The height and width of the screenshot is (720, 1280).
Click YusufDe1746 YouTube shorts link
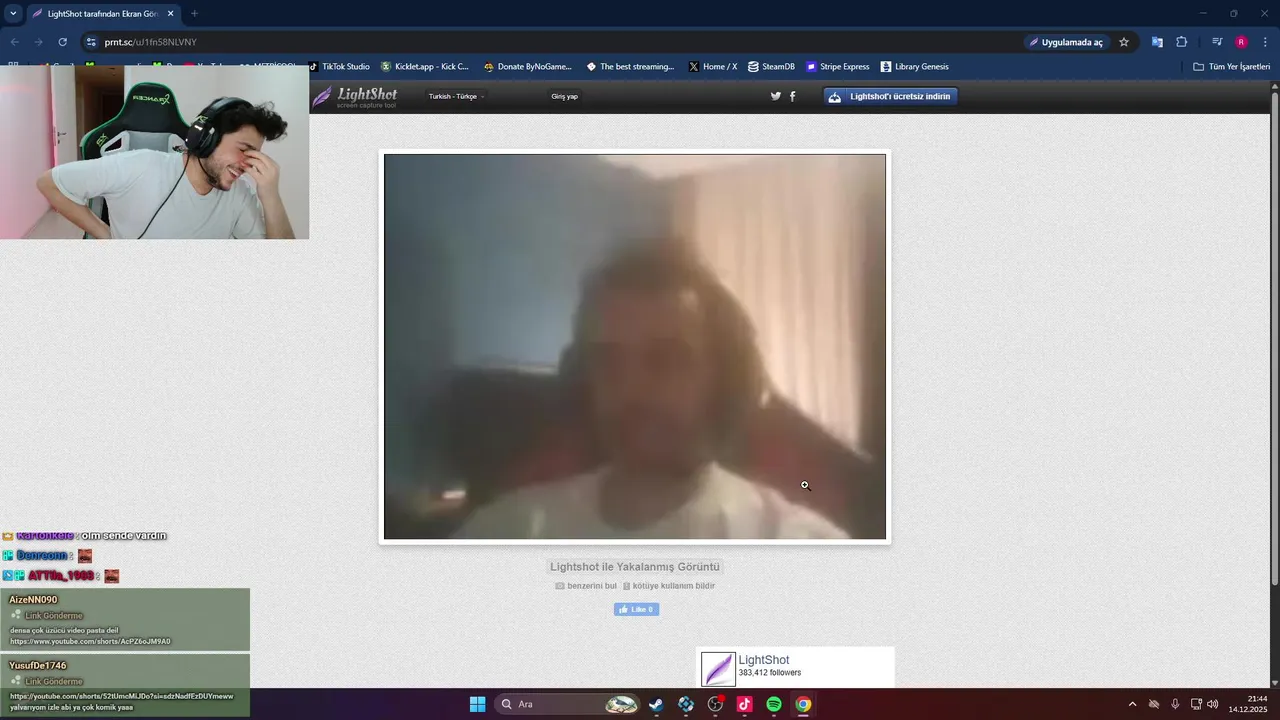(x=121, y=696)
